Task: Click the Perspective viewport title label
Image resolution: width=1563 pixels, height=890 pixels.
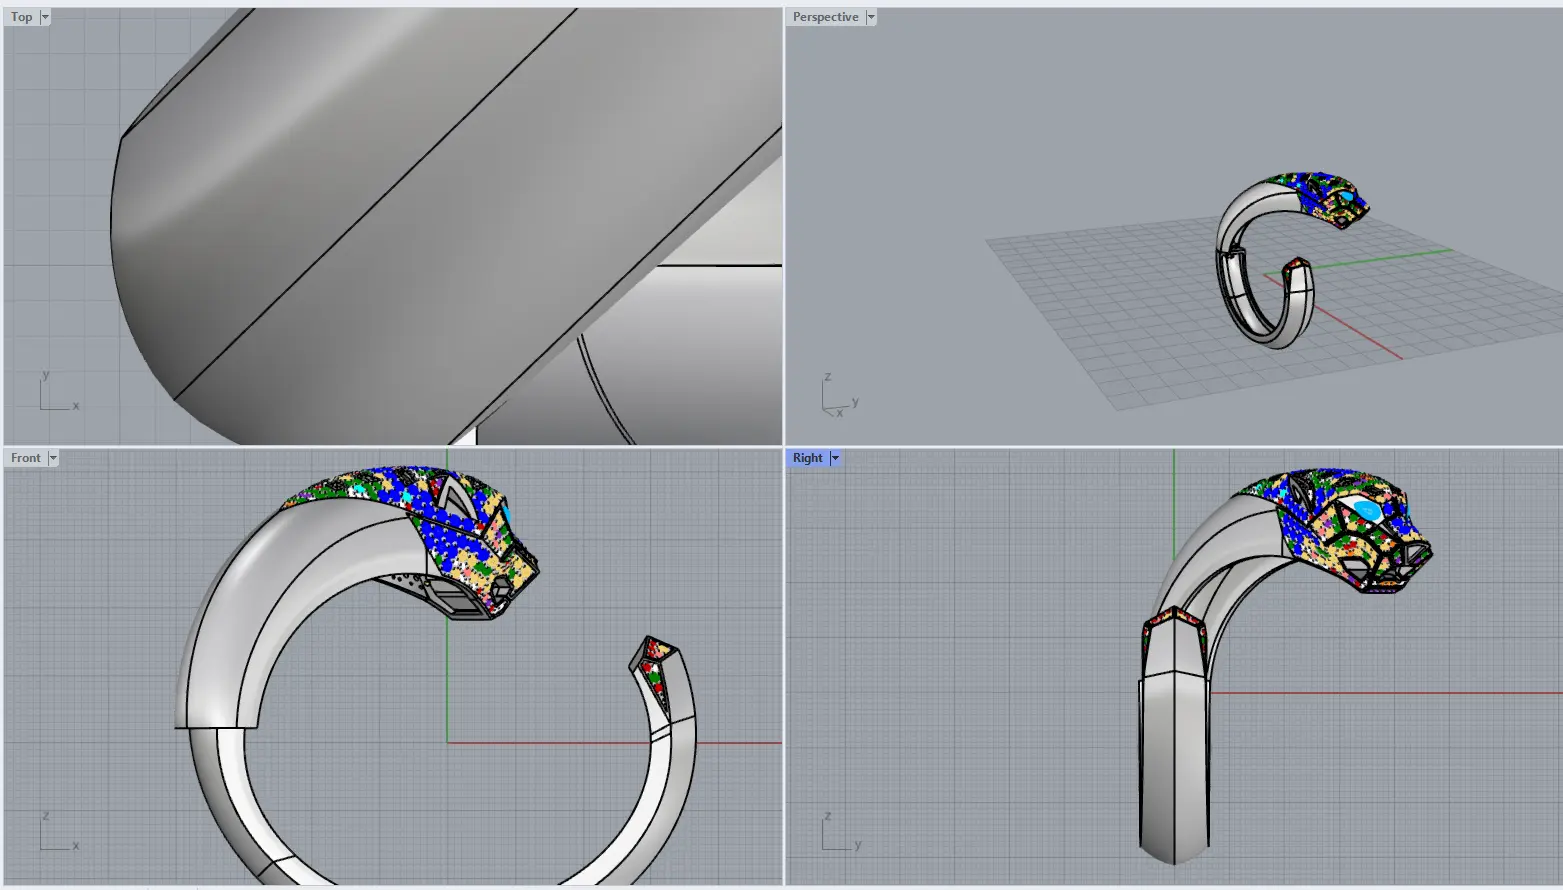Action: 825,17
